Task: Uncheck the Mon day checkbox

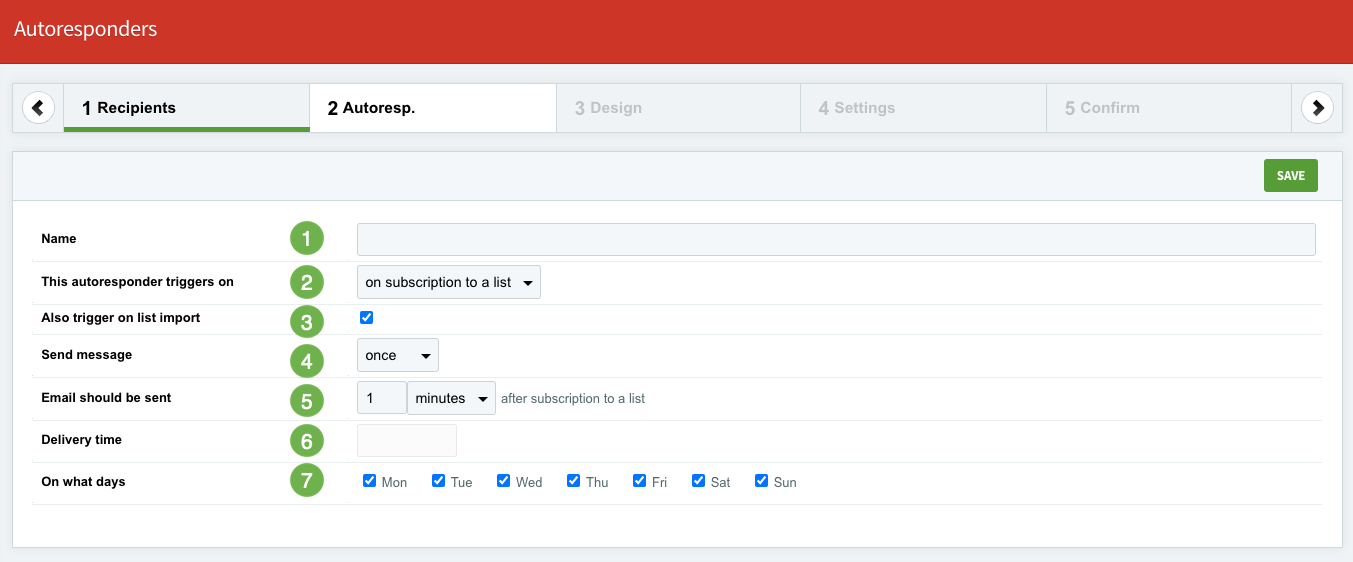Action: (369, 481)
